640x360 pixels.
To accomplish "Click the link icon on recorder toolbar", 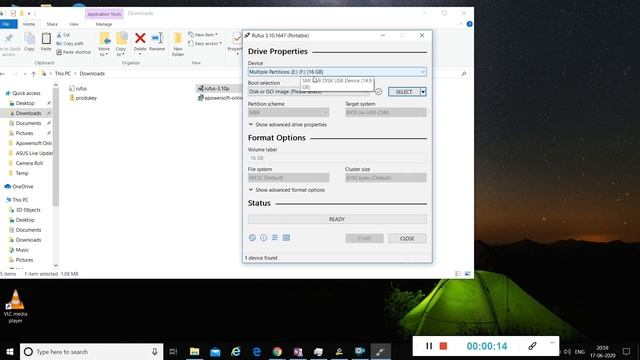I will (532, 346).
